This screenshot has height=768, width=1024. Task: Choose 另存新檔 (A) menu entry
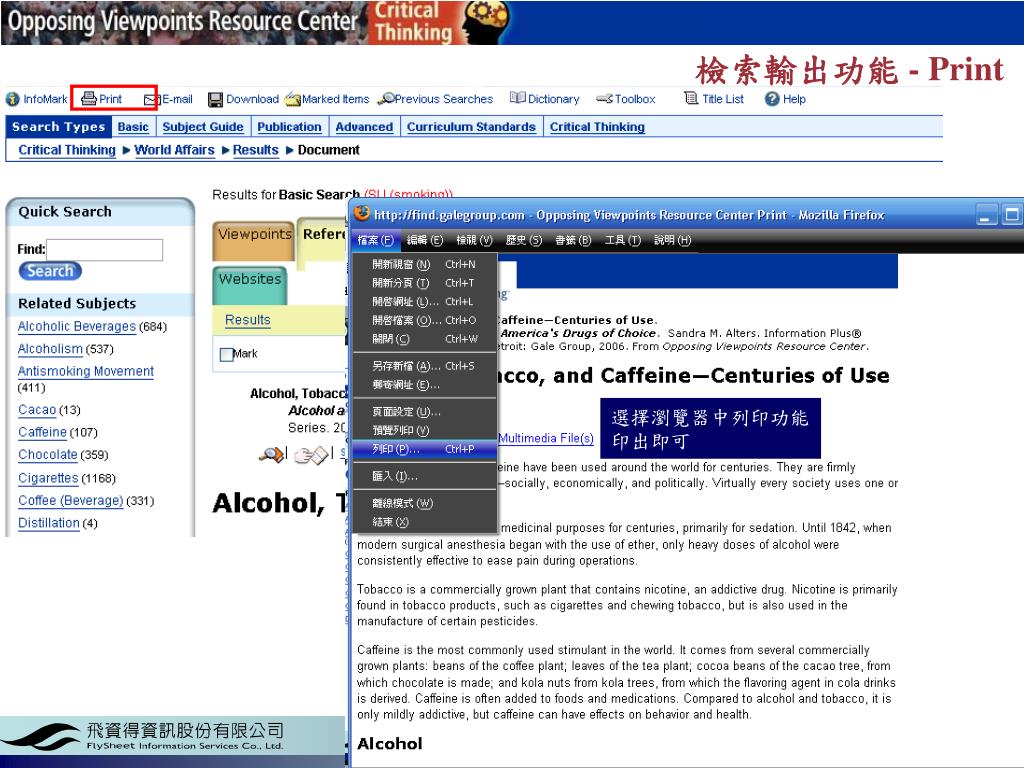(424, 366)
